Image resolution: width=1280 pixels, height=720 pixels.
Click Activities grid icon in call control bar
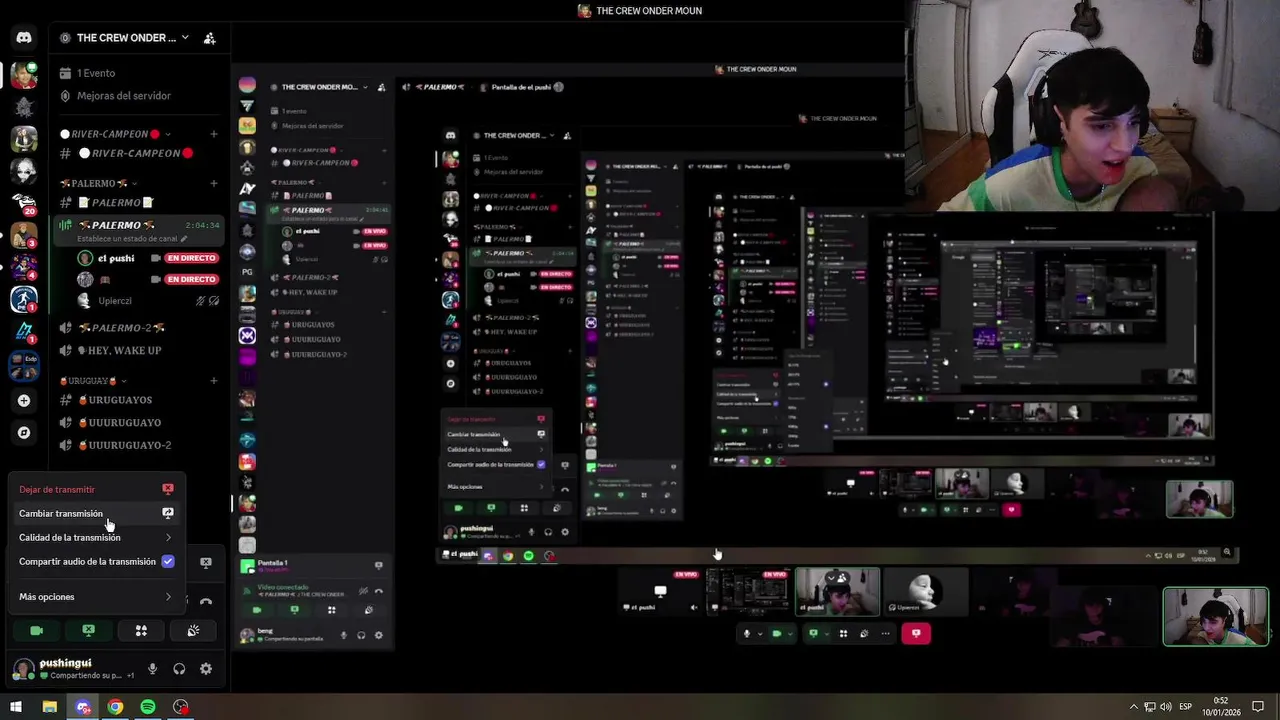coord(843,633)
